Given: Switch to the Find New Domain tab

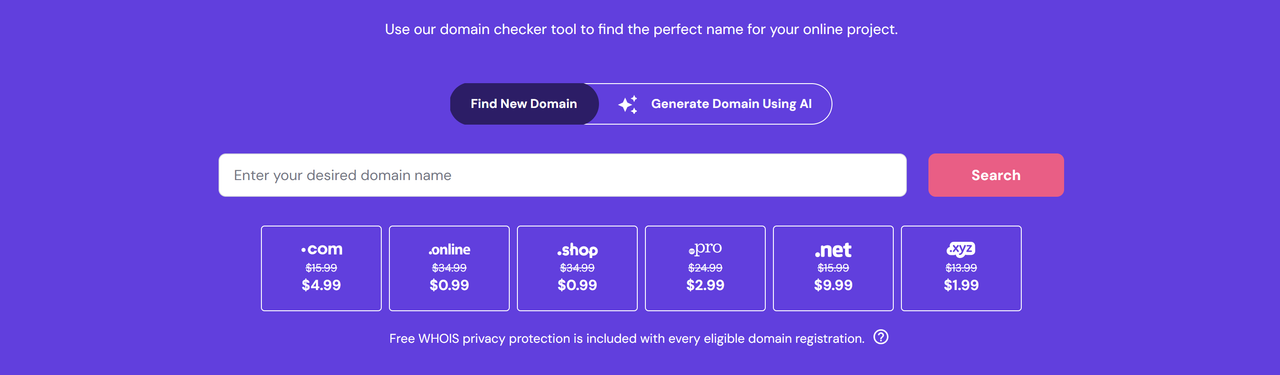Looking at the screenshot, I should pyautogui.click(x=524, y=104).
